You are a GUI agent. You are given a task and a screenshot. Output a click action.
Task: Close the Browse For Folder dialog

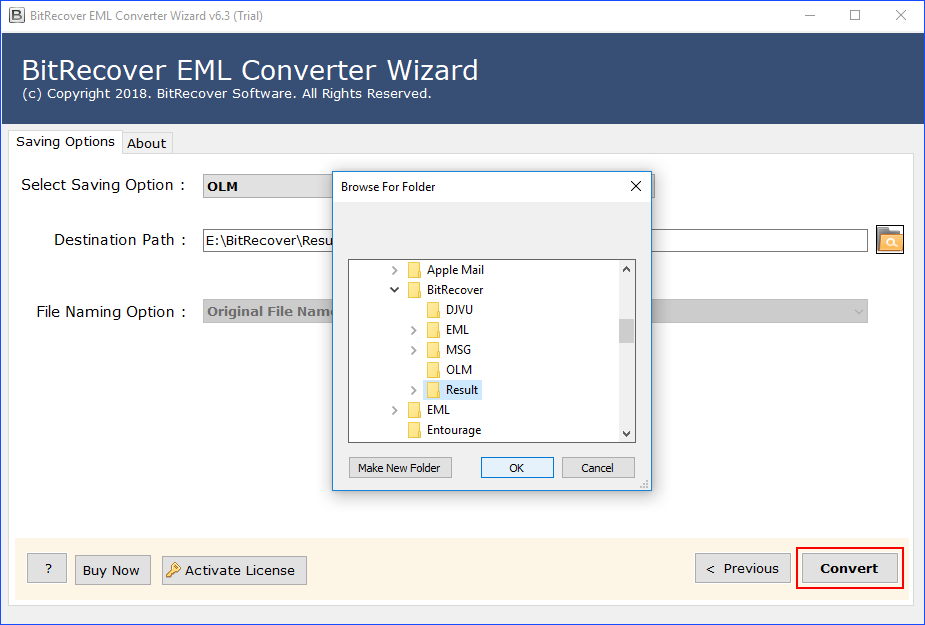(635, 187)
